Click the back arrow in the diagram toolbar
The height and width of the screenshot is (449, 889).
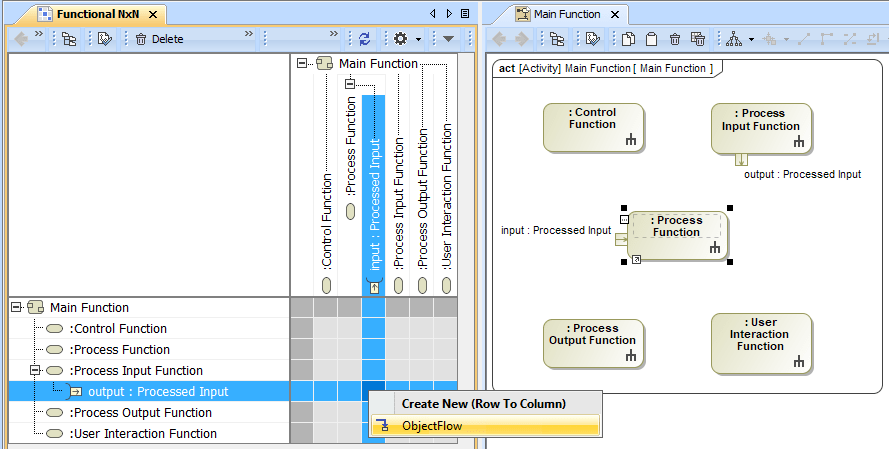click(499, 39)
